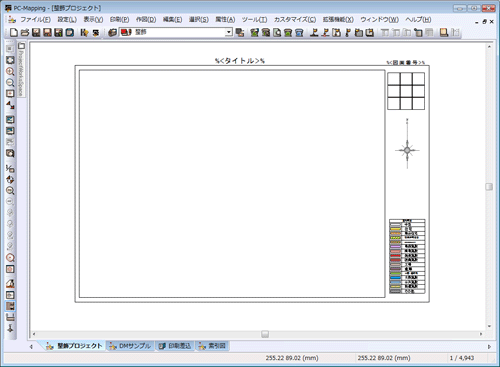Click the Open folder icon in toolbar
500x367 pixels.
(25, 32)
